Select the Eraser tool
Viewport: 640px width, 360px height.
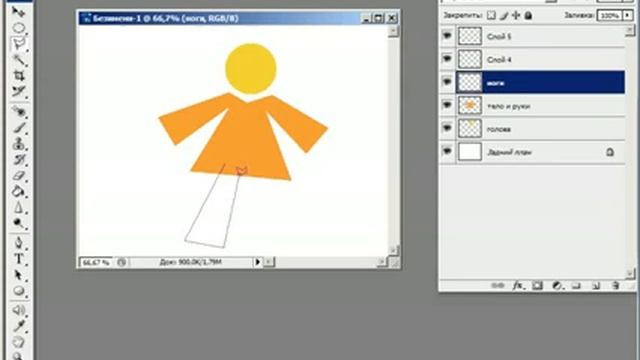point(18,176)
